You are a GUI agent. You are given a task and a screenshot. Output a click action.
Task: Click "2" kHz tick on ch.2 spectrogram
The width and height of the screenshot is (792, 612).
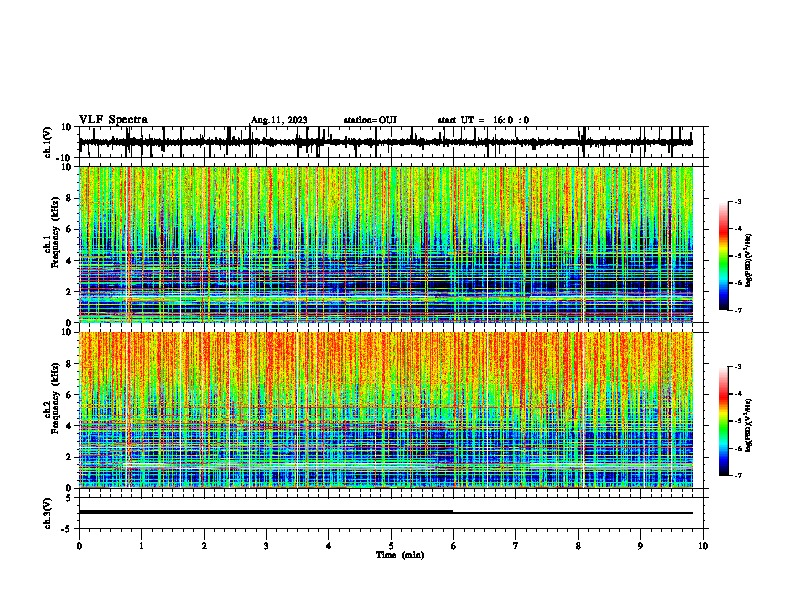pyautogui.click(x=69, y=457)
